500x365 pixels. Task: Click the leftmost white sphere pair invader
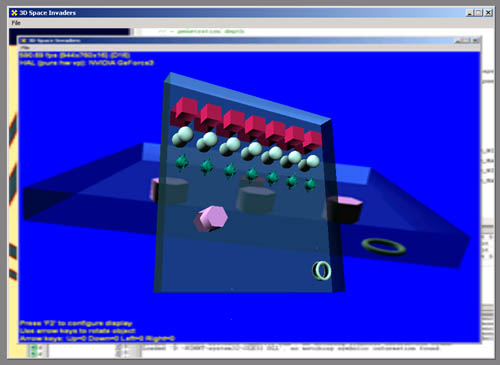click(x=182, y=137)
